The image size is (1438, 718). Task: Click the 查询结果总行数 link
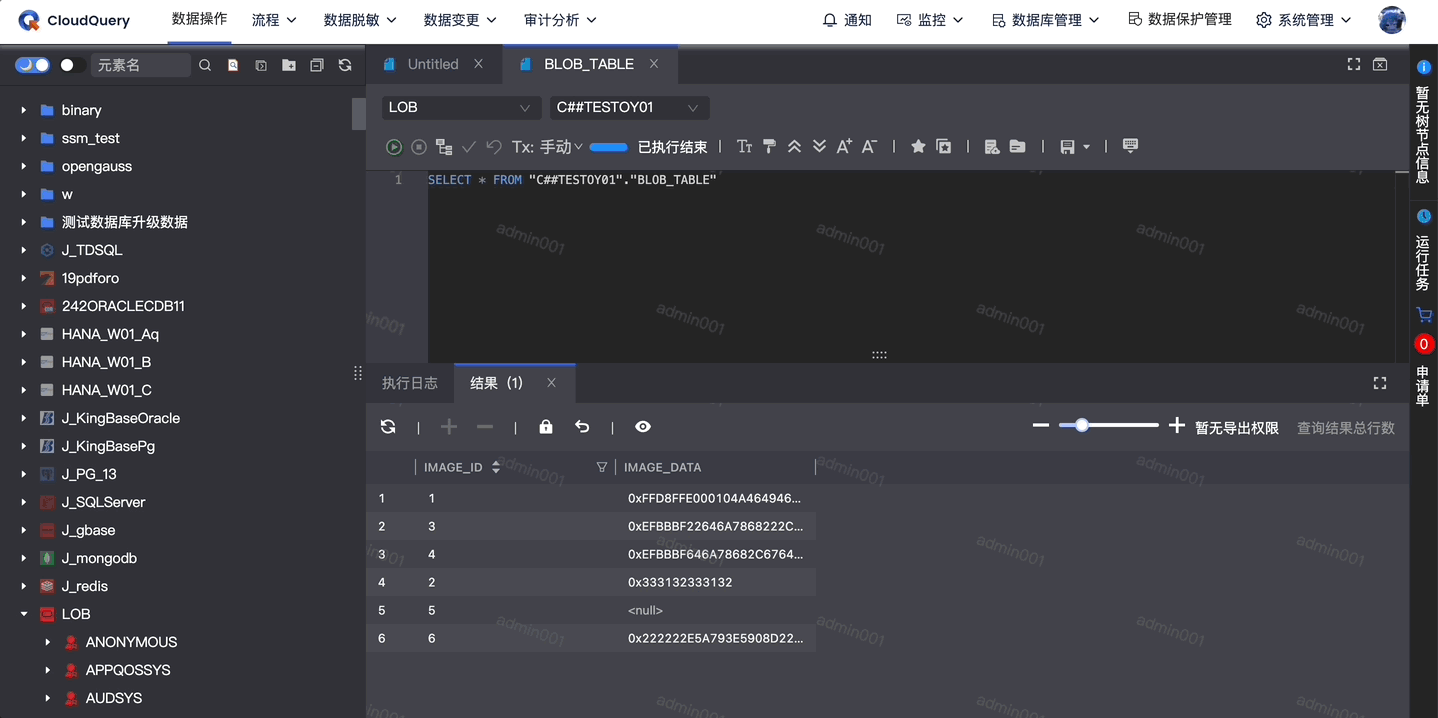[x=1345, y=425]
